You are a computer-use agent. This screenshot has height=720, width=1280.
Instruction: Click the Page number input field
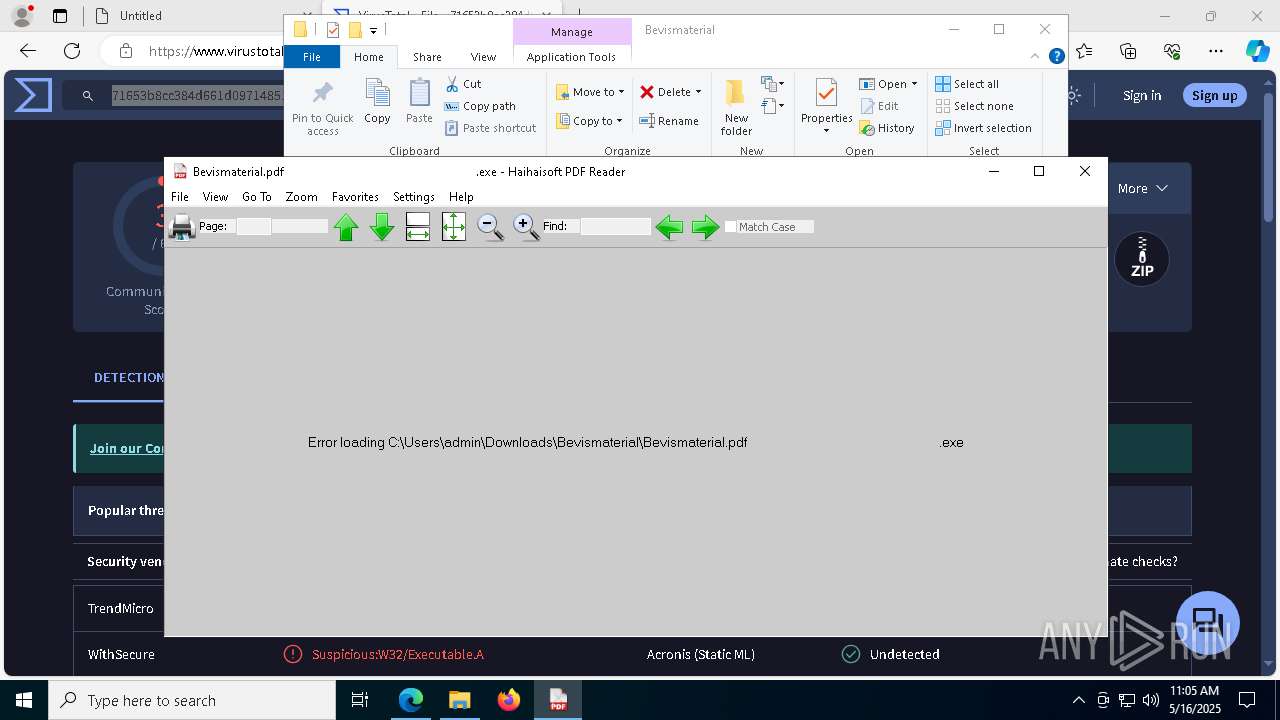tap(253, 227)
